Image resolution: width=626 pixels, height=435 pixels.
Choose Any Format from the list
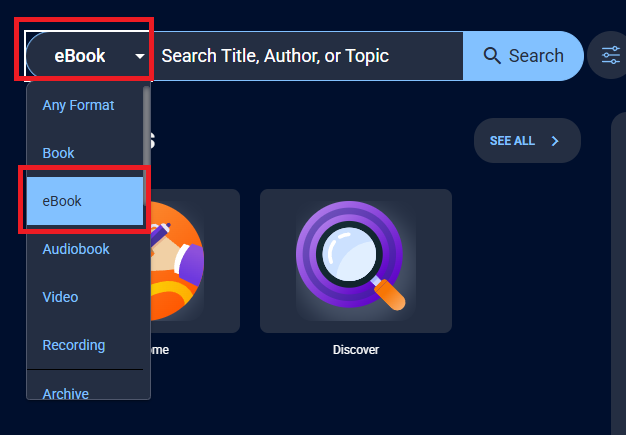78,105
